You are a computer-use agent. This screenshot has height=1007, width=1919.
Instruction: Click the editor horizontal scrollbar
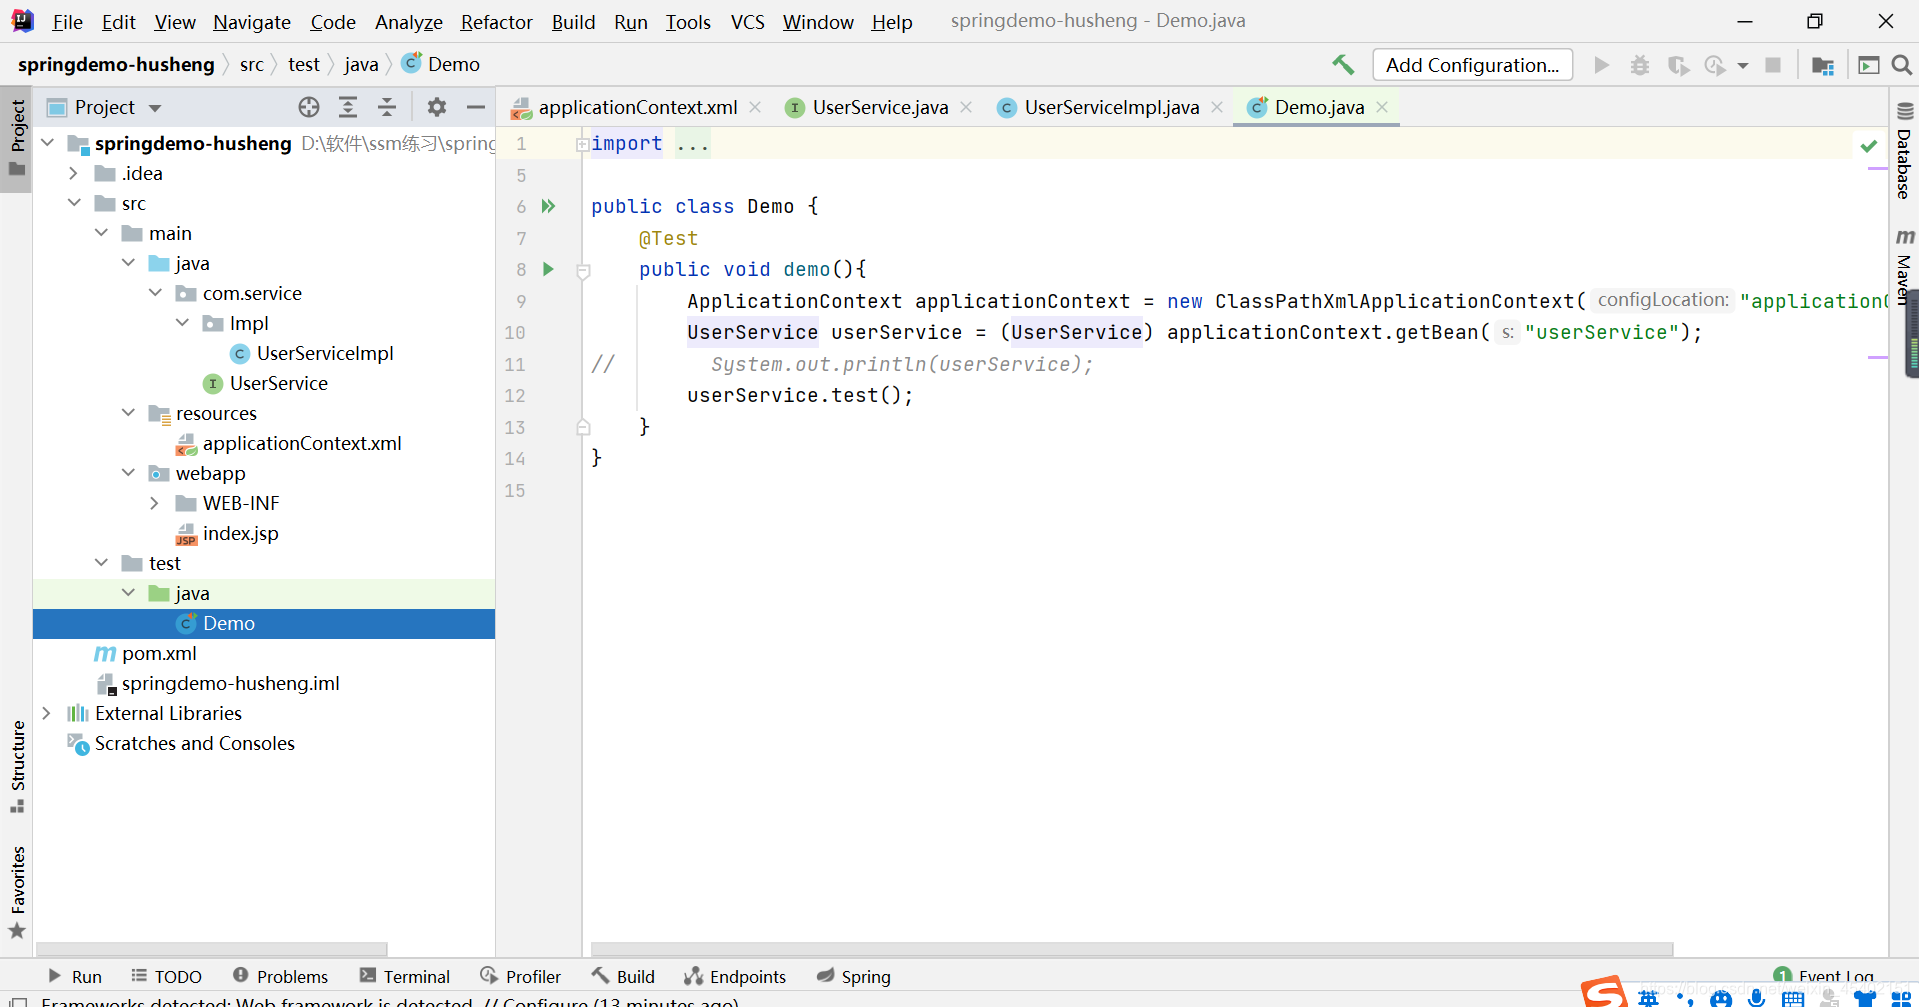[x=1131, y=949]
